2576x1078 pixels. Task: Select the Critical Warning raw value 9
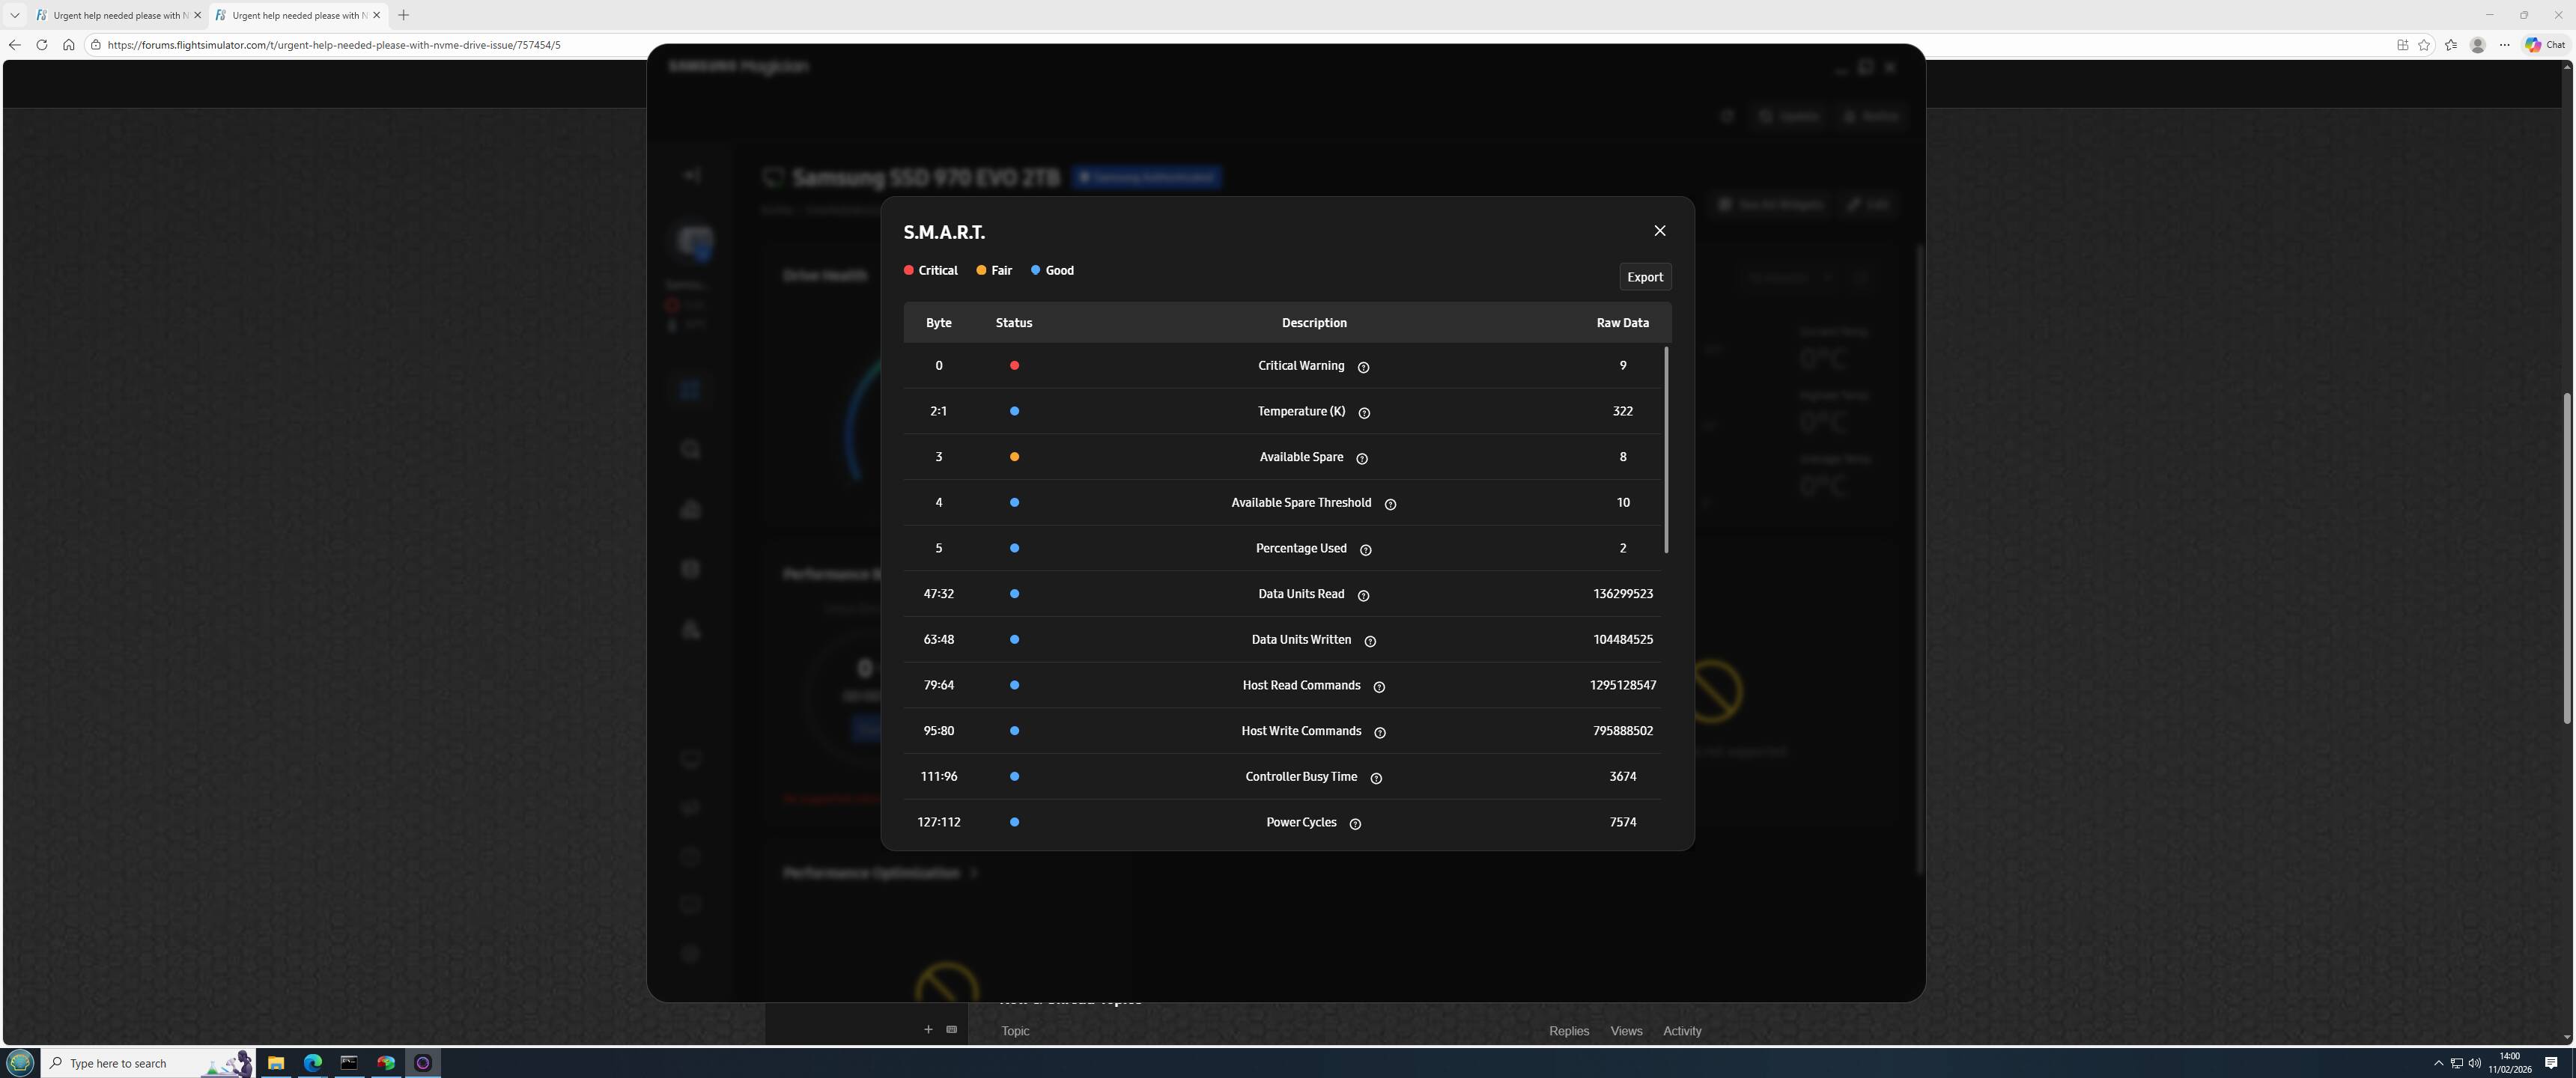coord(1623,366)
